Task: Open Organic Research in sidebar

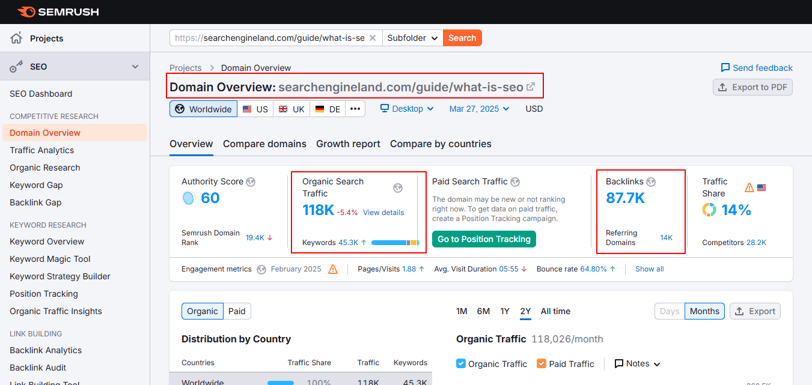Action: (x=45, y=168)
